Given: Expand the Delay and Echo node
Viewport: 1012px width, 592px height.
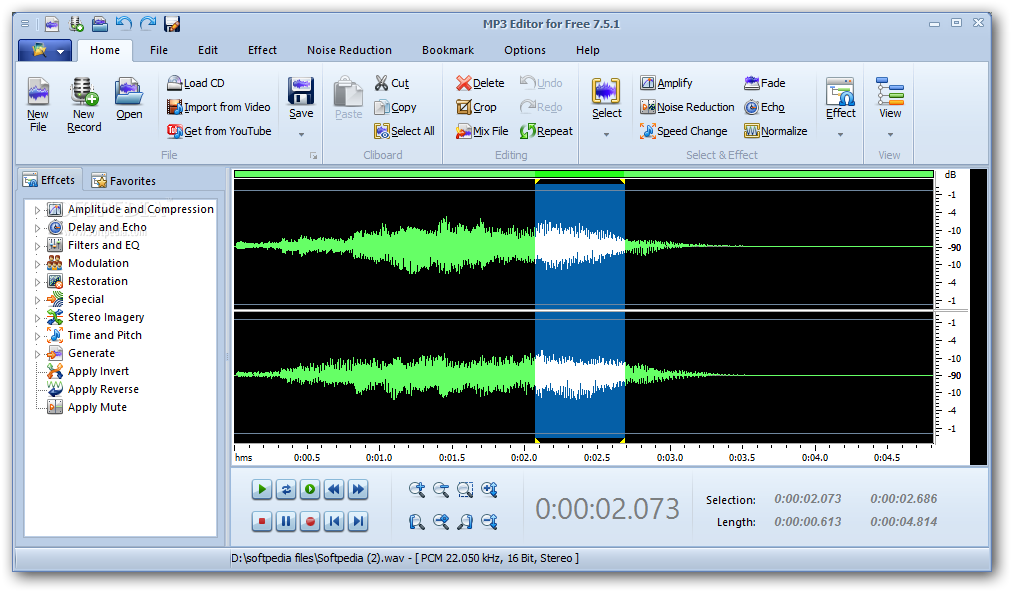Looking at the screenshot, I should [37, 228].
